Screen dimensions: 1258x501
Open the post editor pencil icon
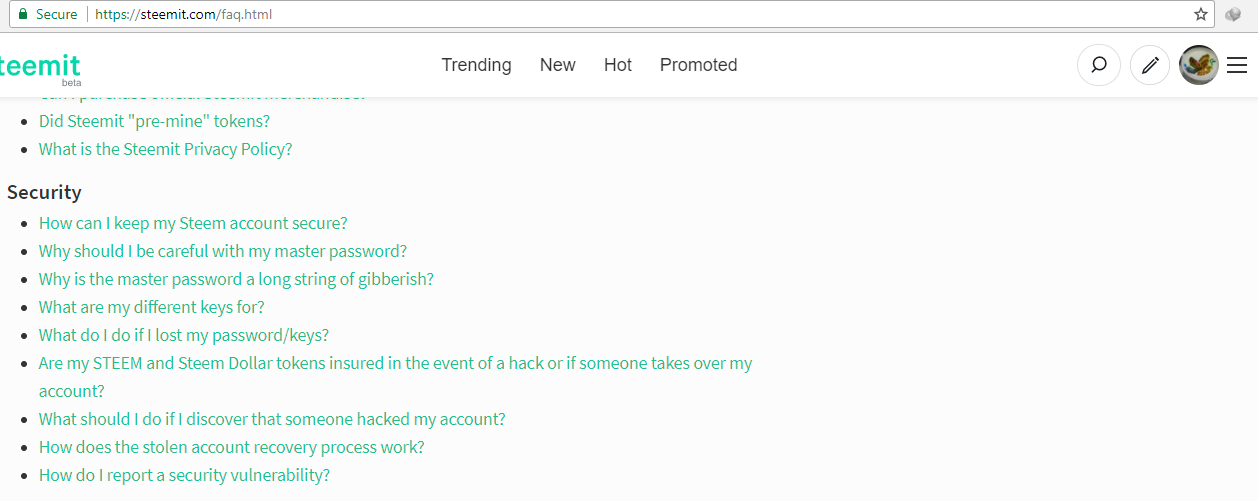click(1150, 65)
